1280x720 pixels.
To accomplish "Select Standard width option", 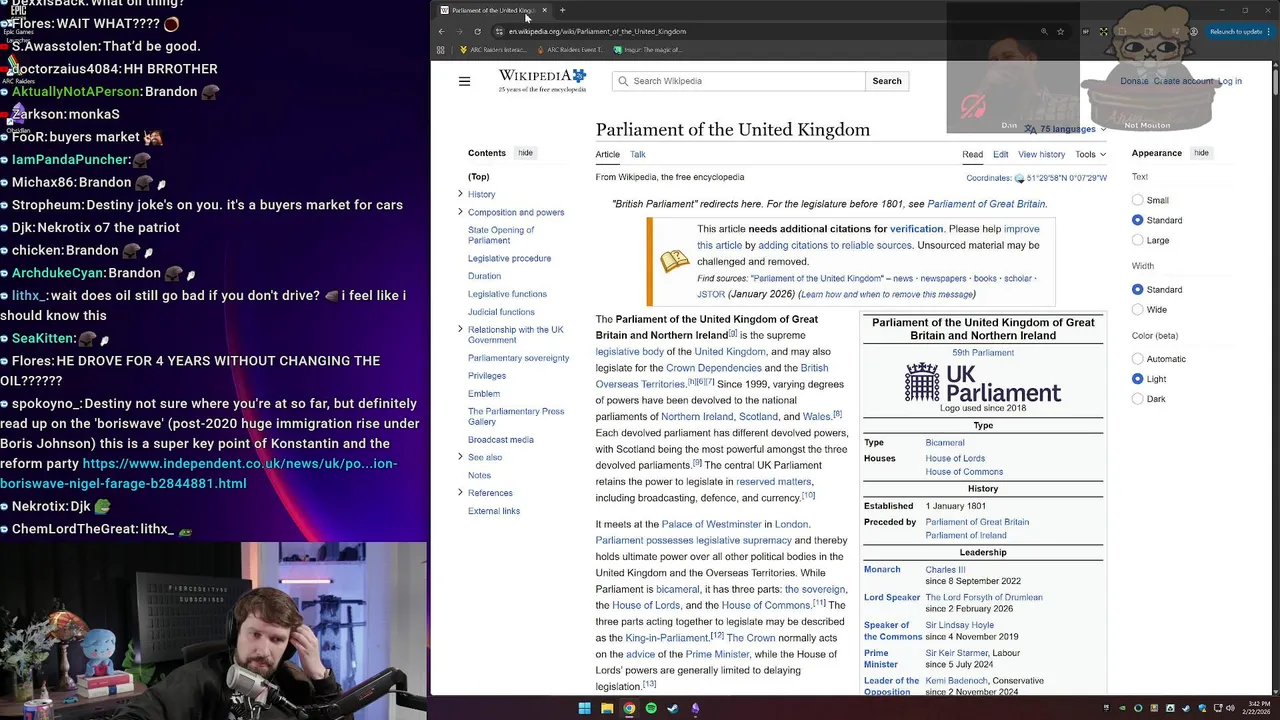I will click(1137, 289).
